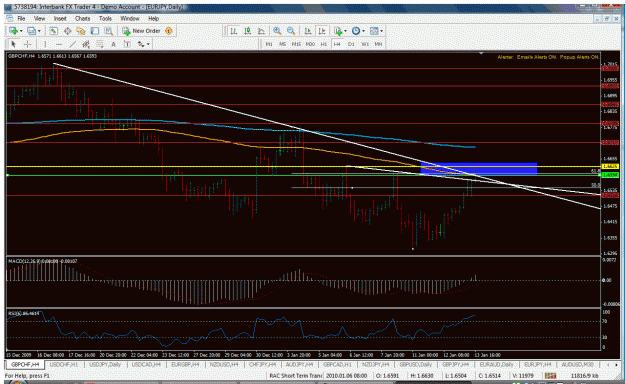Viewport: 625px width, 384px height.
Task: Toggle the Data Window icon
Action: (67, 31)
